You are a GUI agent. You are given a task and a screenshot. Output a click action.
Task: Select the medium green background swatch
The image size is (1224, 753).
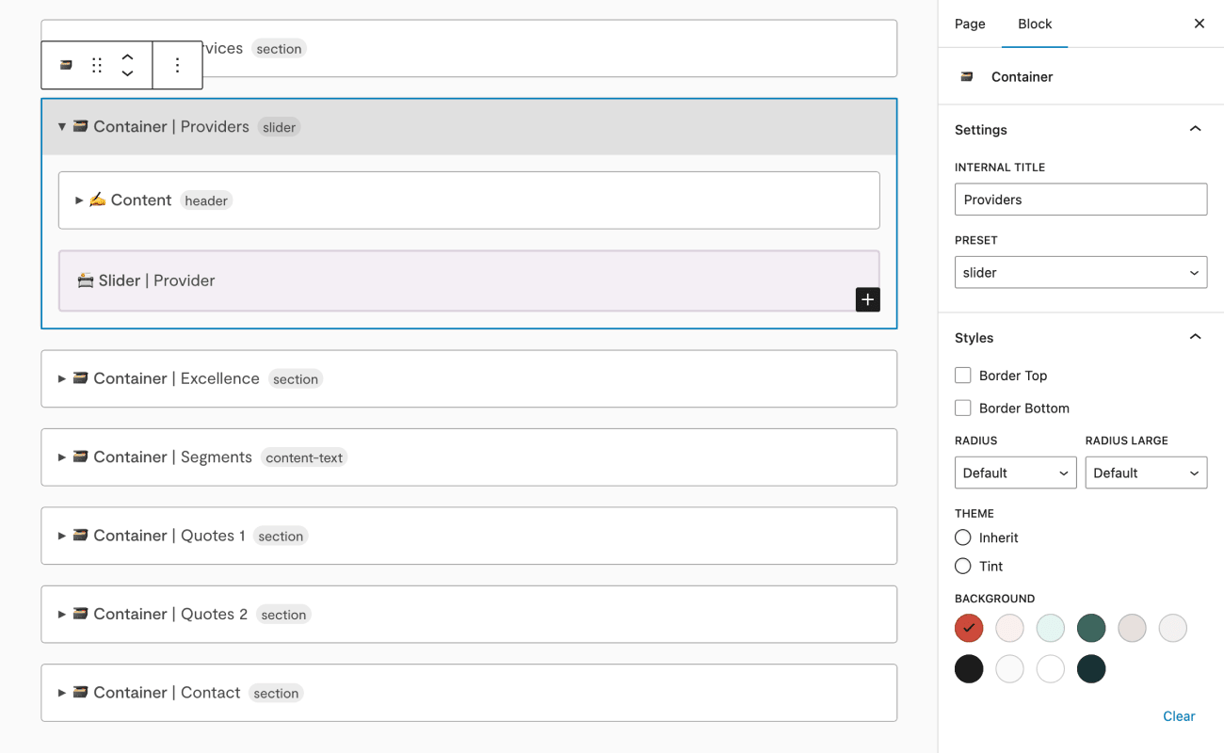(x=1092, y=628)
